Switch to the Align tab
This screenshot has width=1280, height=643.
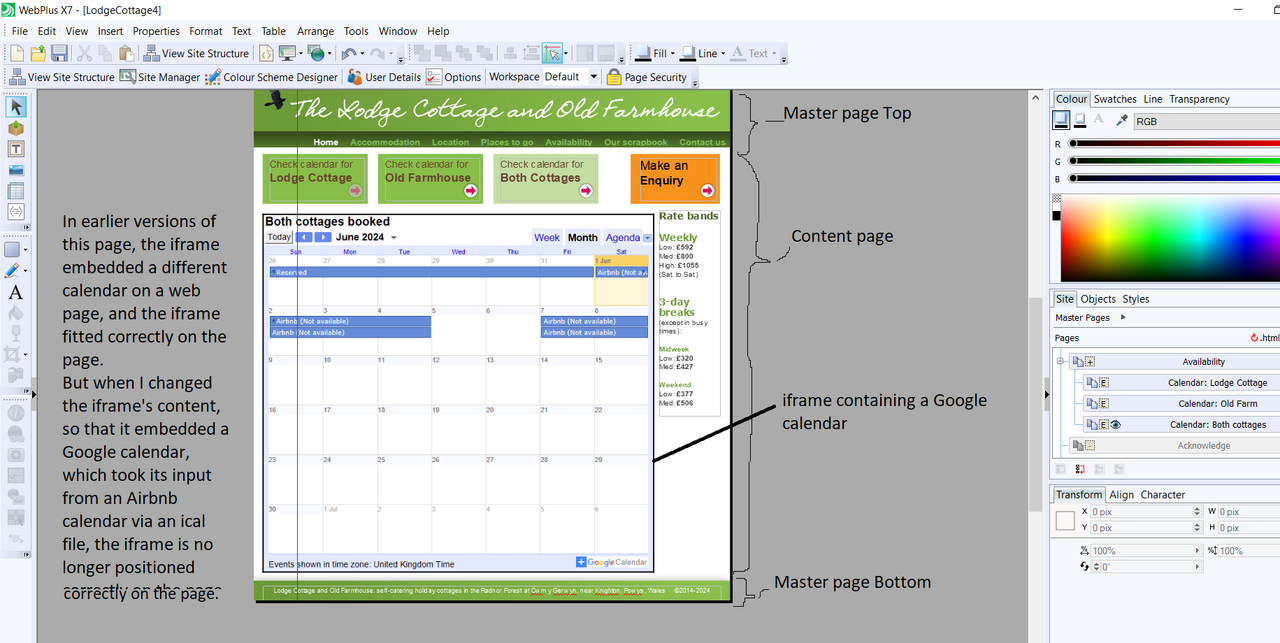tap(1121, 494)
